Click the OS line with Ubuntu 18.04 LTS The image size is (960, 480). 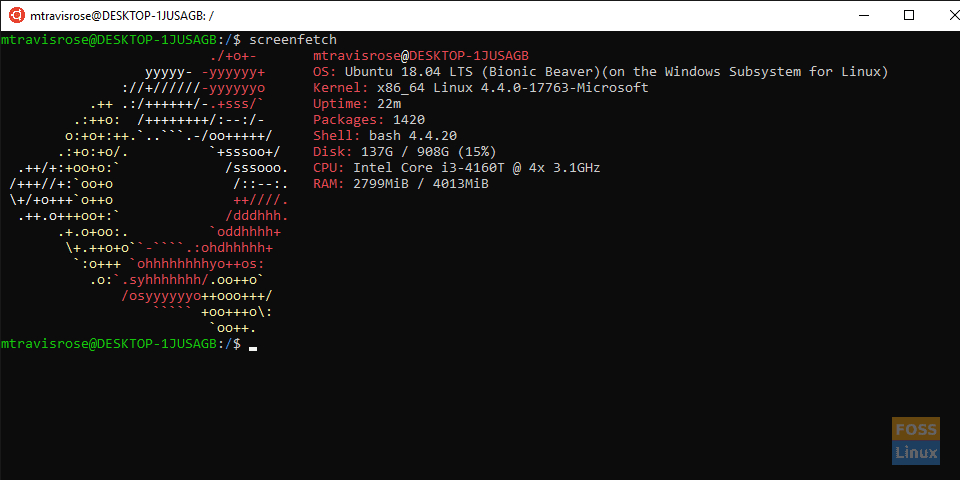point(600,72)
